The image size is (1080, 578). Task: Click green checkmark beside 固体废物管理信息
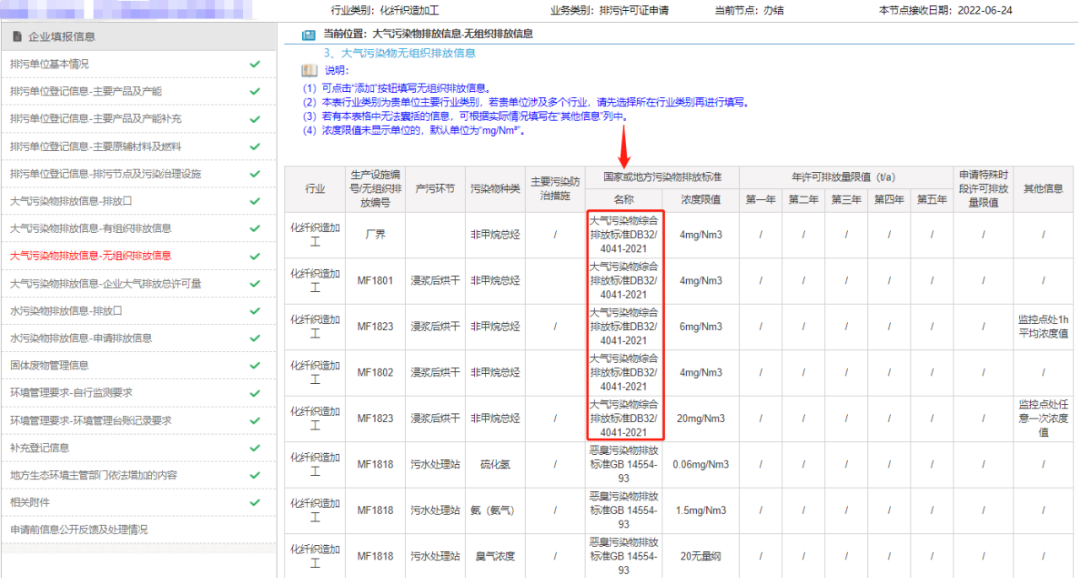pyautogui.click(x=255, y=365)
